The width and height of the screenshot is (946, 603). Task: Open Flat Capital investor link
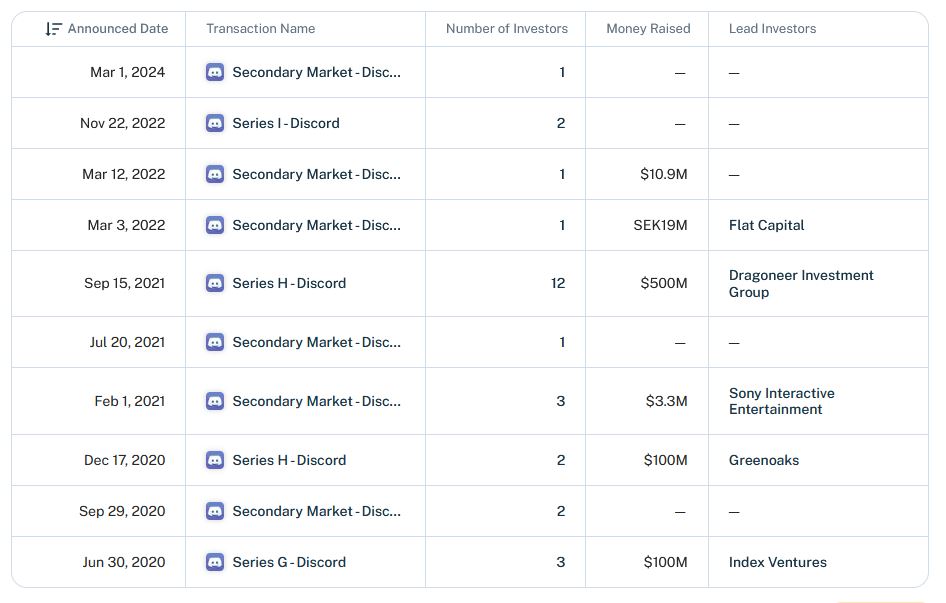(766, 225)
